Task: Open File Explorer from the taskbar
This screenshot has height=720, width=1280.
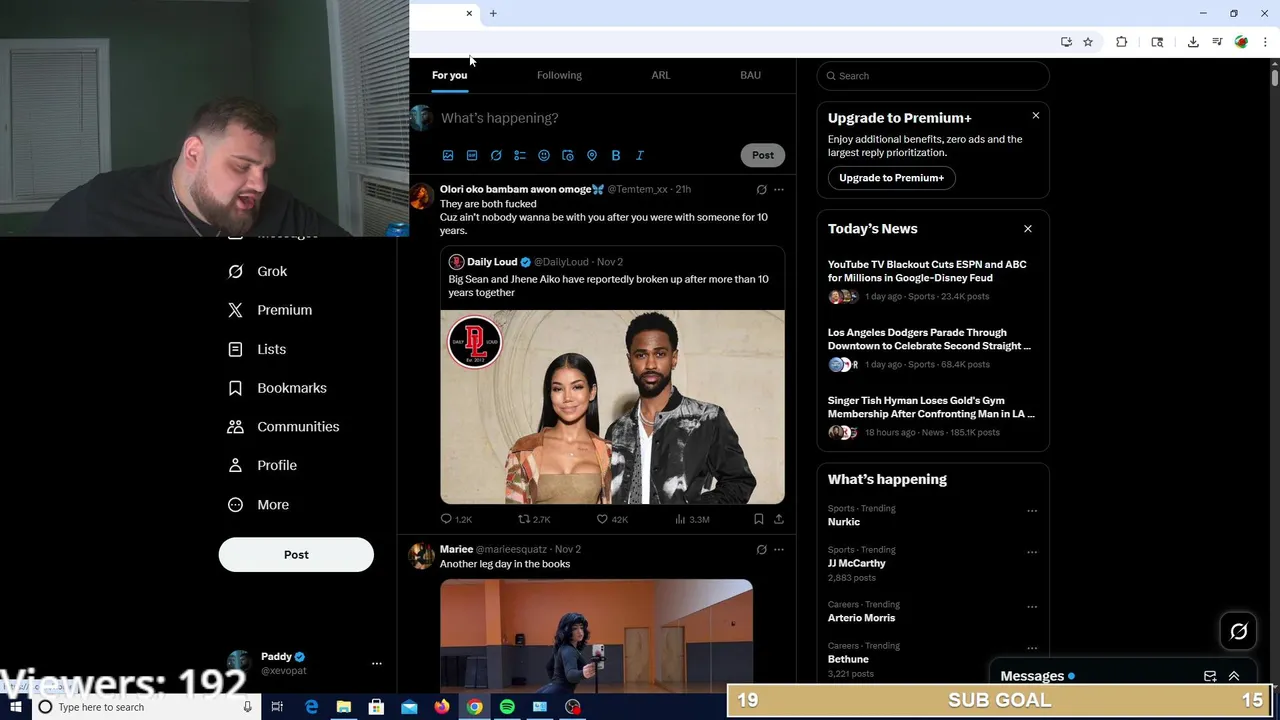Action: tap(344, 707)
